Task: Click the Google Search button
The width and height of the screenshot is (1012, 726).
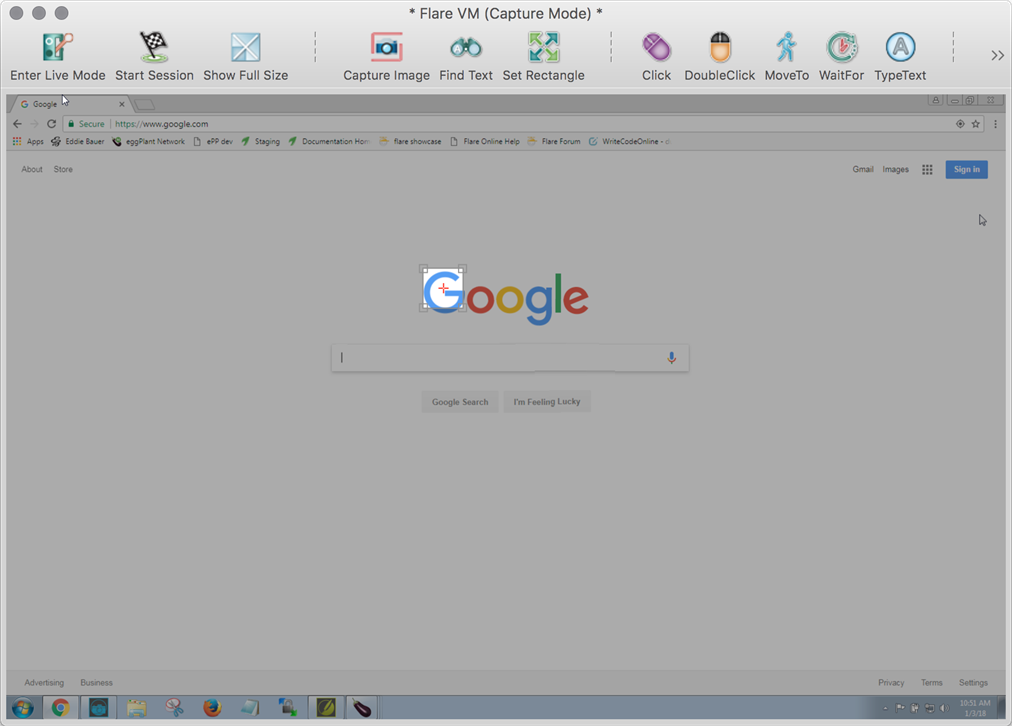Action: (460, 401)
